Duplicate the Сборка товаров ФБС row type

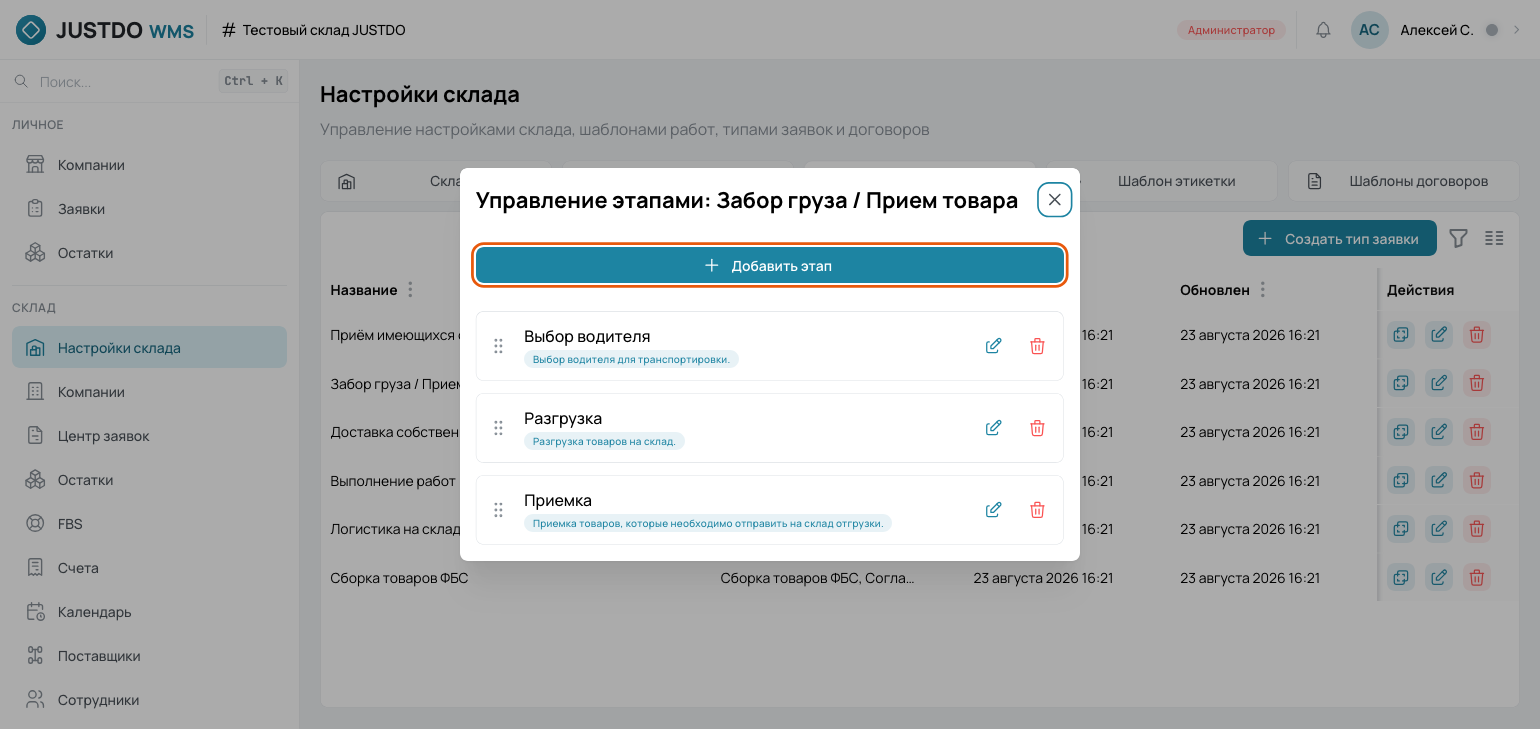click(x=1401, y=577)
